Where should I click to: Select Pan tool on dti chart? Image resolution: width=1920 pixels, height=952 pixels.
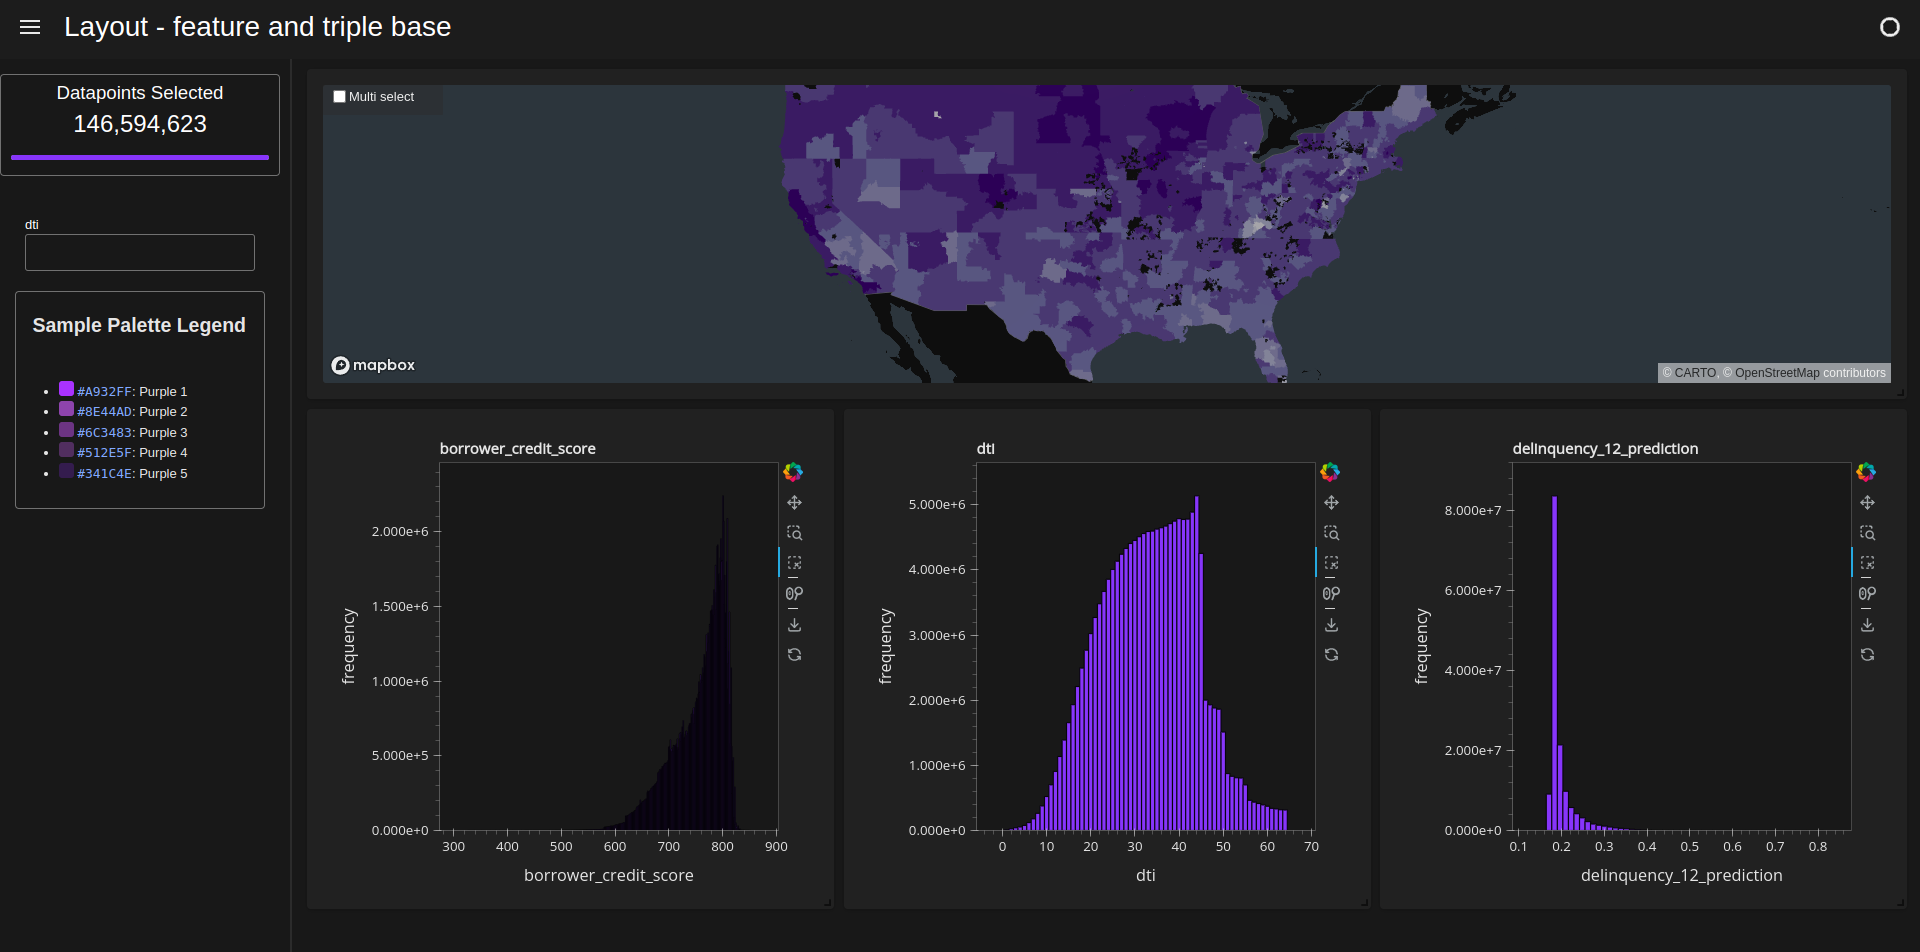[1331, 503]
